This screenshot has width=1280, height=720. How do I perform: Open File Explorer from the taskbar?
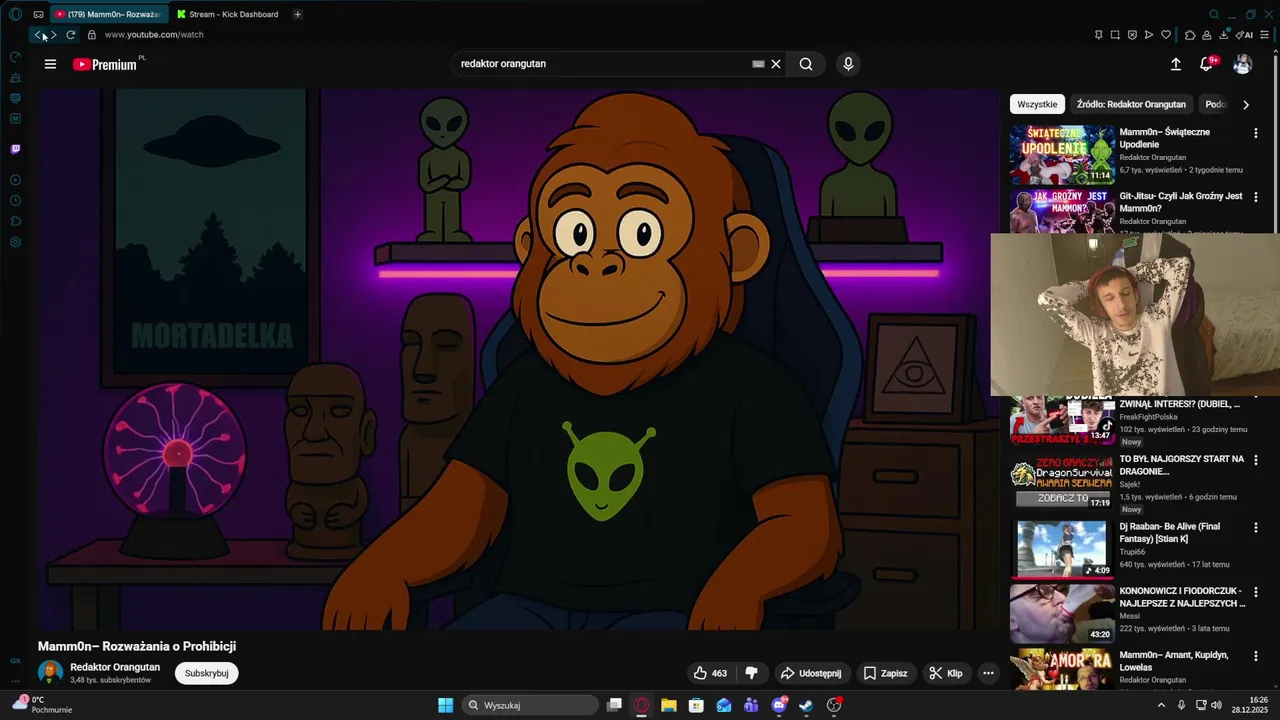tap(669, 705)
